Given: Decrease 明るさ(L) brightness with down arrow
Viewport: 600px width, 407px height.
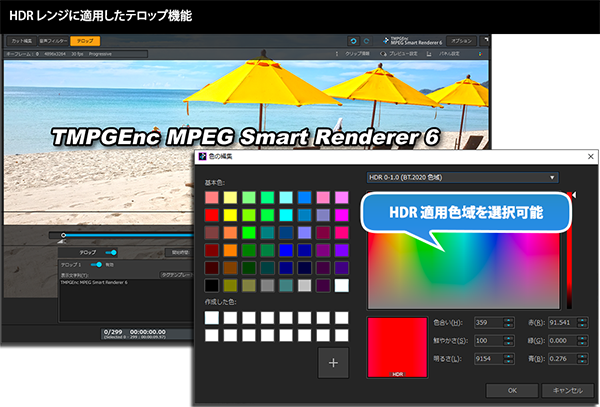Looking at the screenshot, I should (508, 361).
